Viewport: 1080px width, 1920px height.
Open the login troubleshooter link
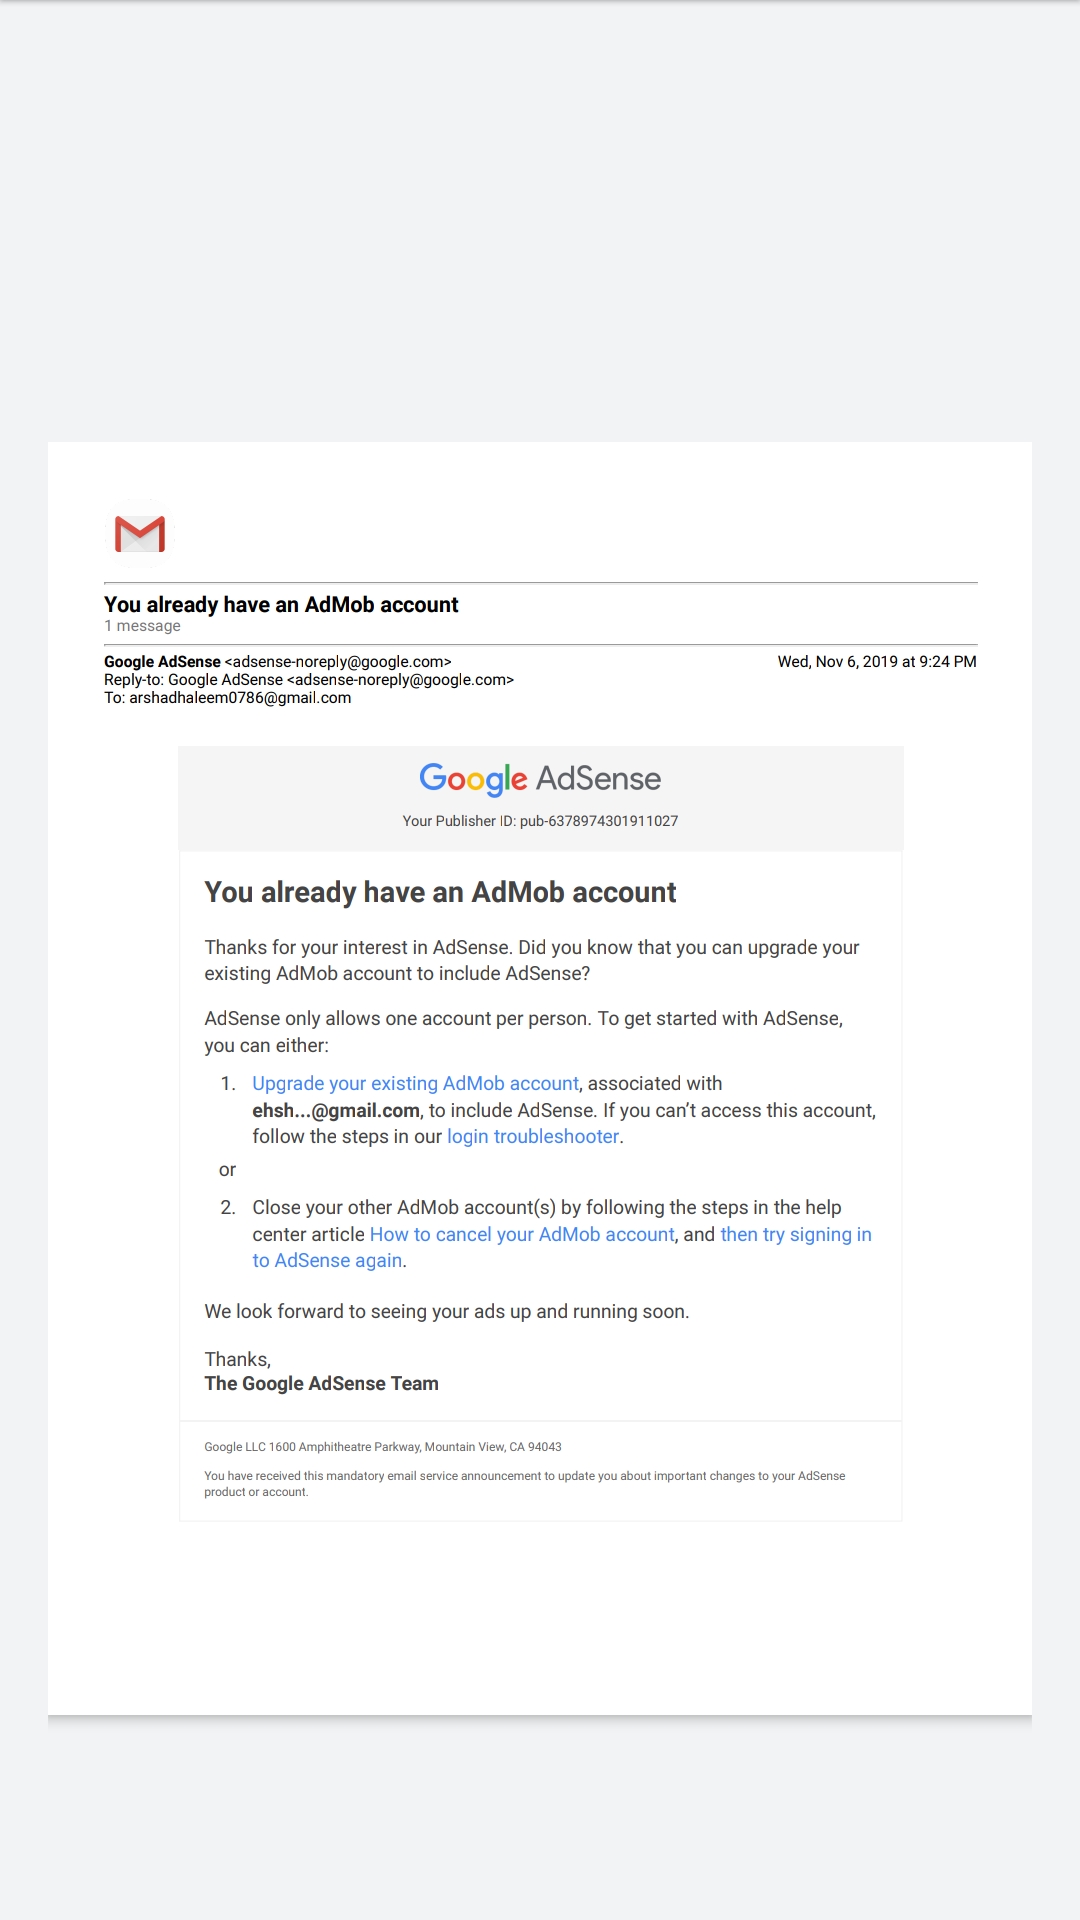pyautogui.click(x=533, y=1136)
